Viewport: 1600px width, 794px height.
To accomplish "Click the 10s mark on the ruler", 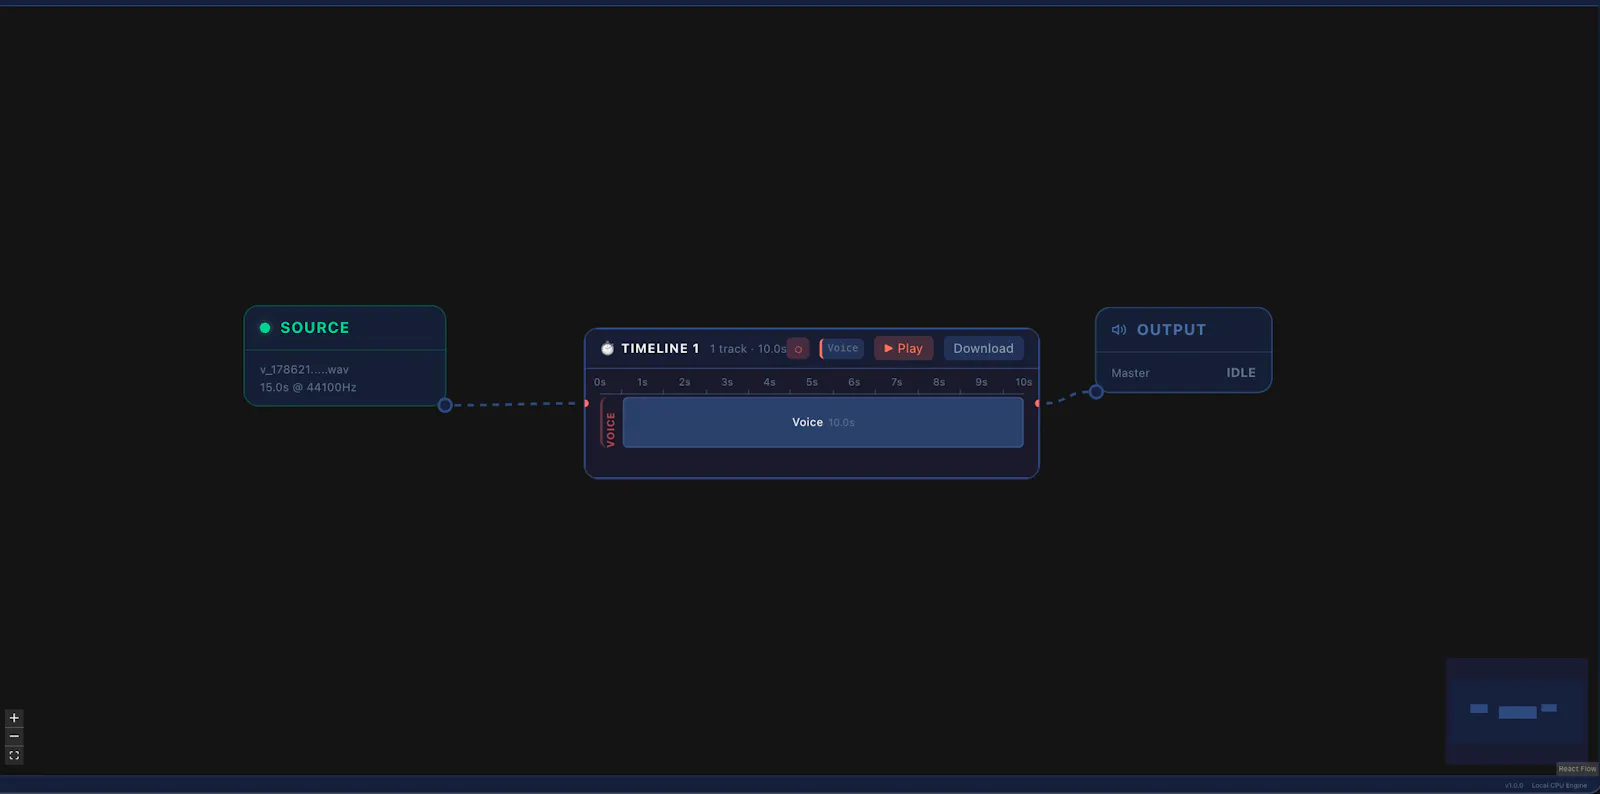I will pyautogui.click(x=1024, y=382).
